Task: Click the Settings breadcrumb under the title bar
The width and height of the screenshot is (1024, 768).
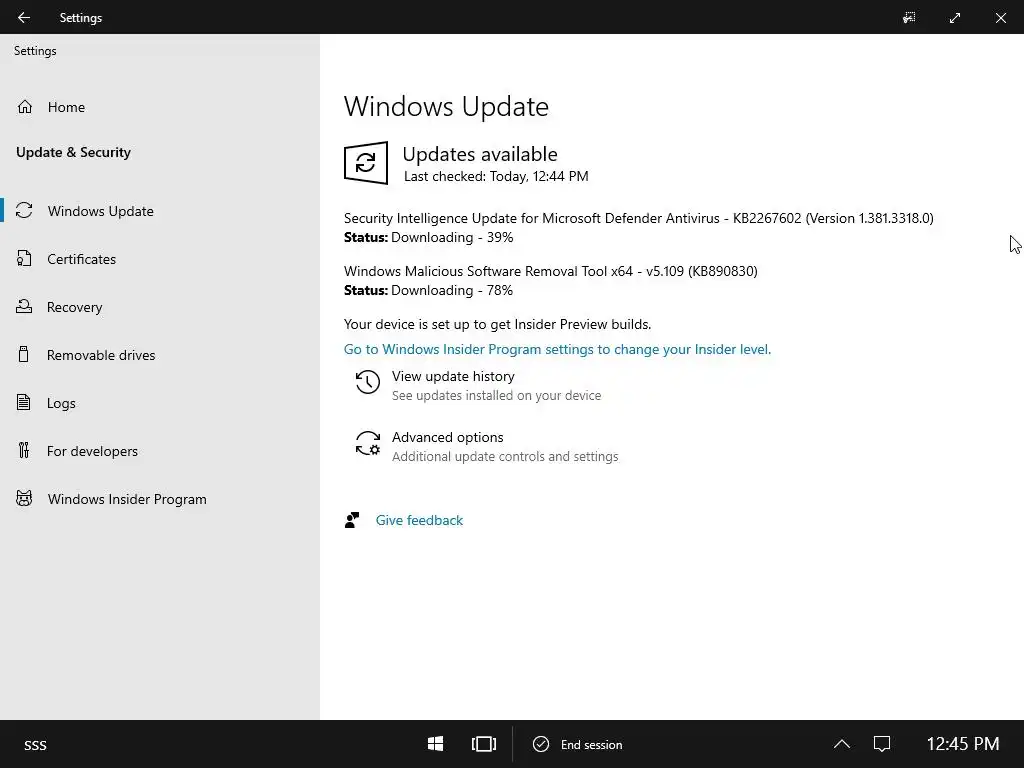Action: 35,51
